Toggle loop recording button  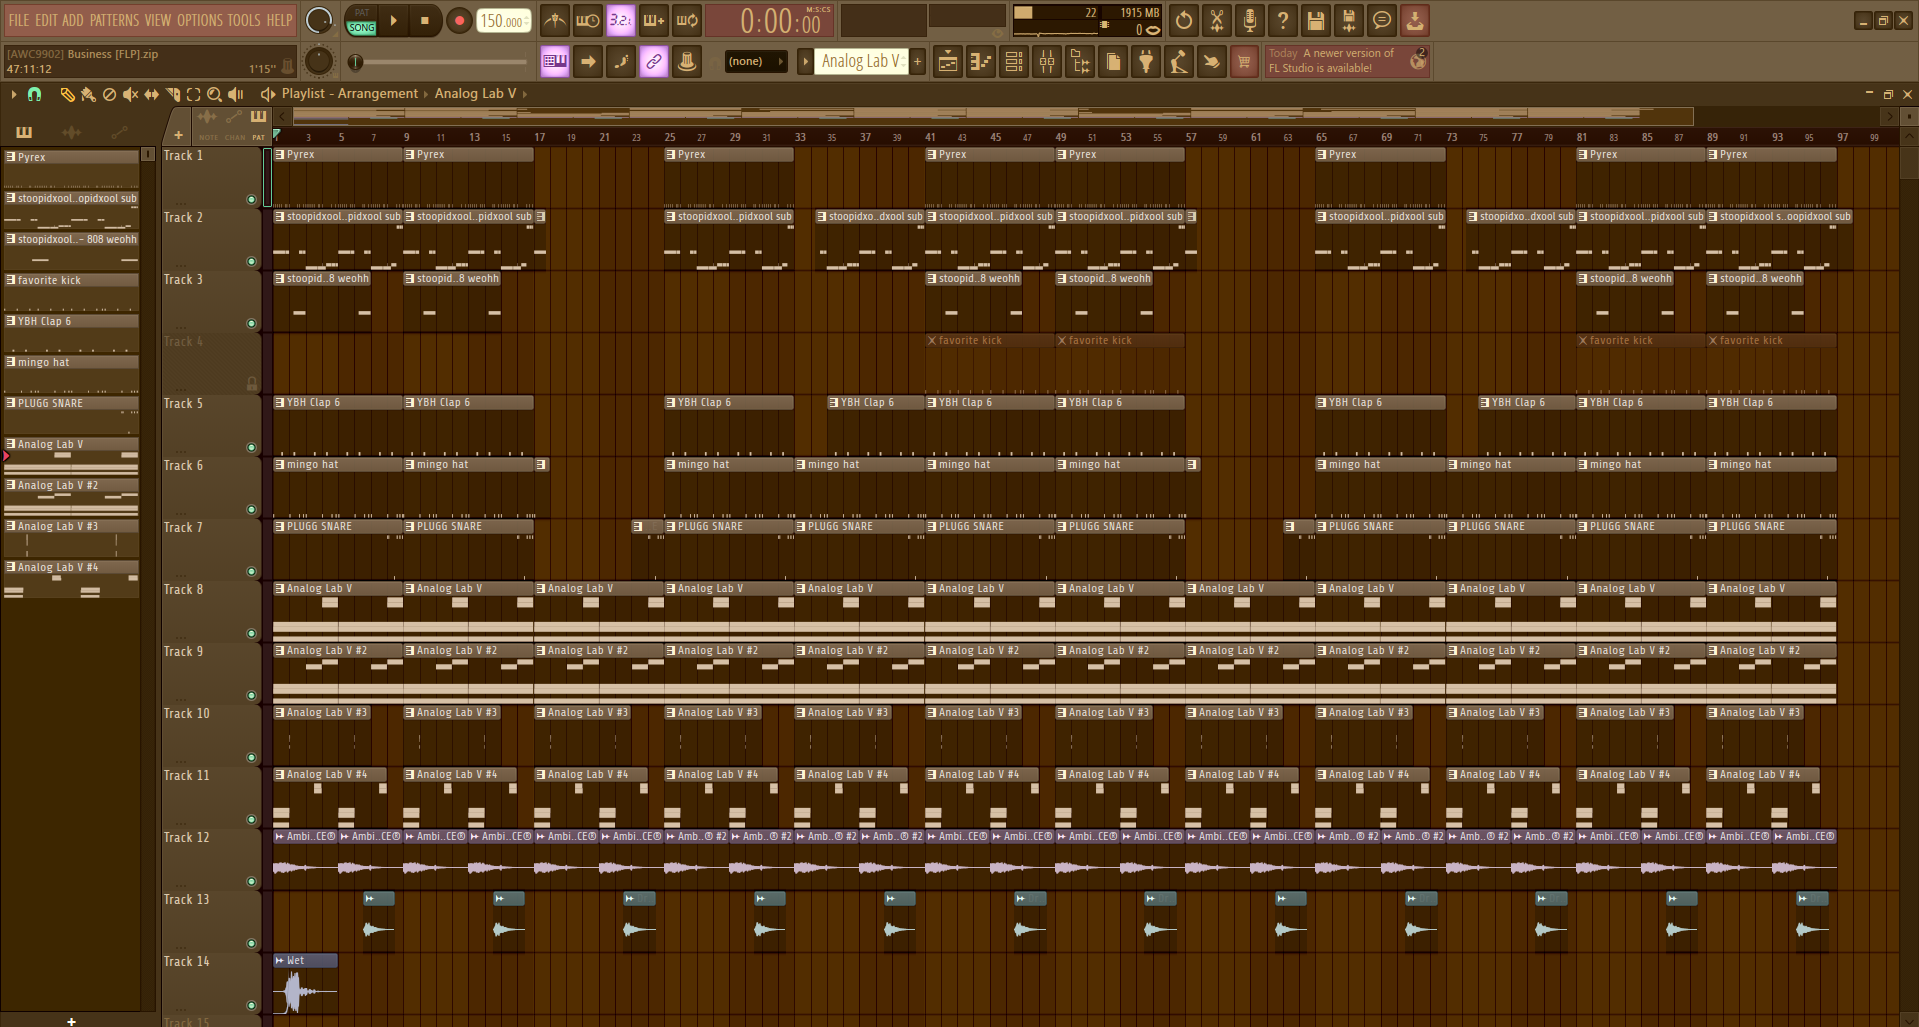coord(687,20)
